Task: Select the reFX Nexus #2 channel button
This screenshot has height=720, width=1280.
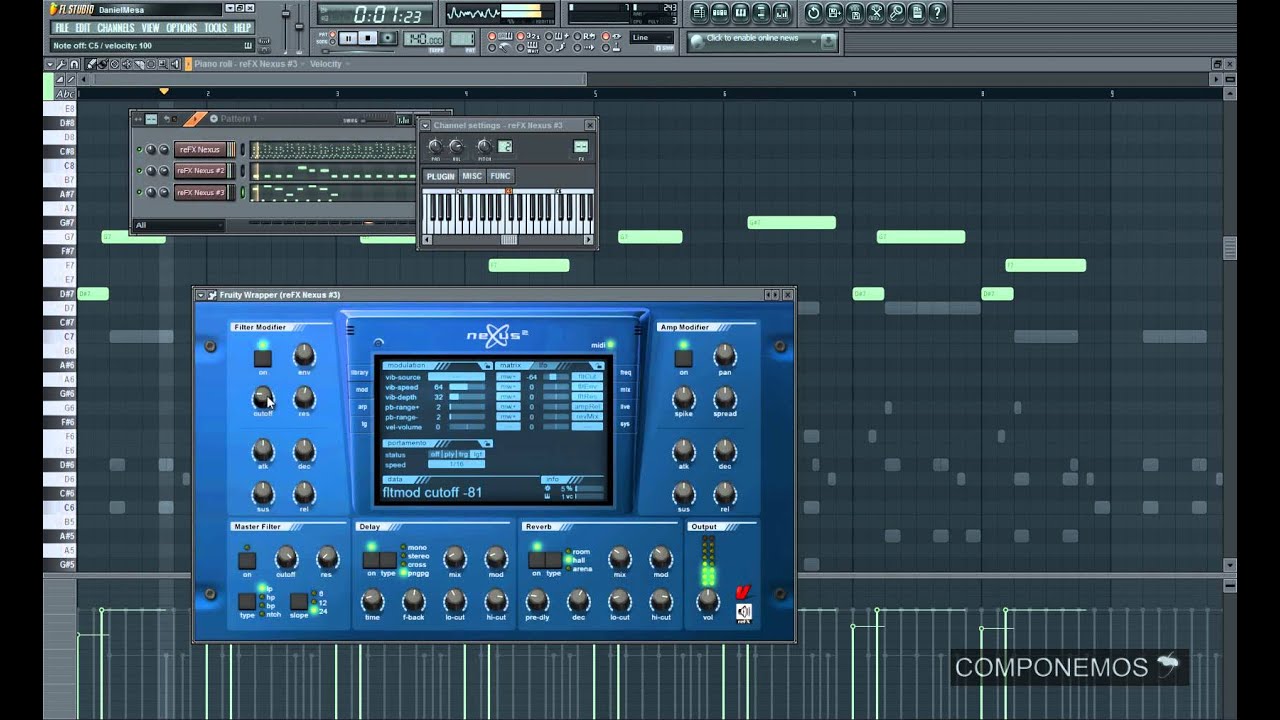Action: tap(201, 171)
